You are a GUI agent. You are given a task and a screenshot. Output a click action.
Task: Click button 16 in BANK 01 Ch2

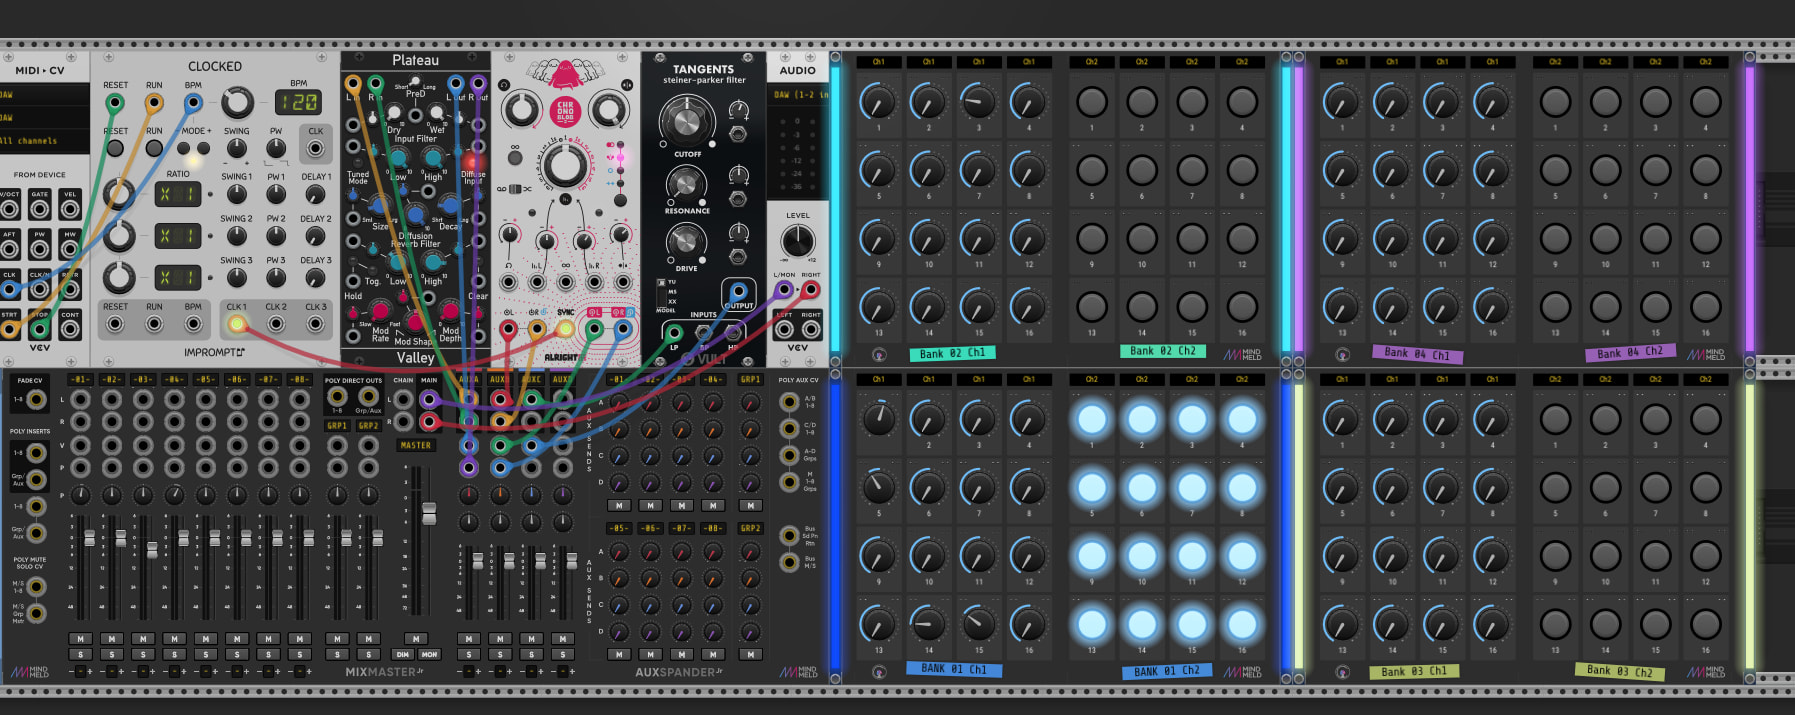click(x=1242, y=624)
